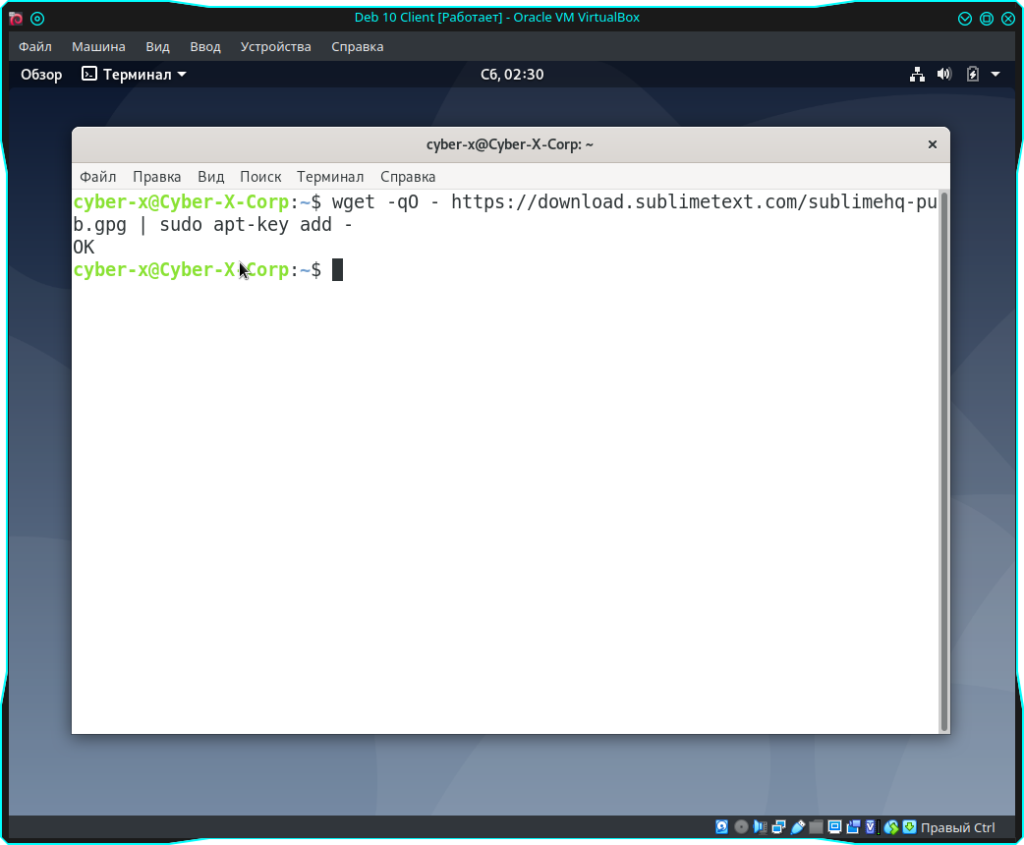Expand the system menu arrow in top panel
The width and height of the screenshot is (1024, 845).
(x=995, y=74)
